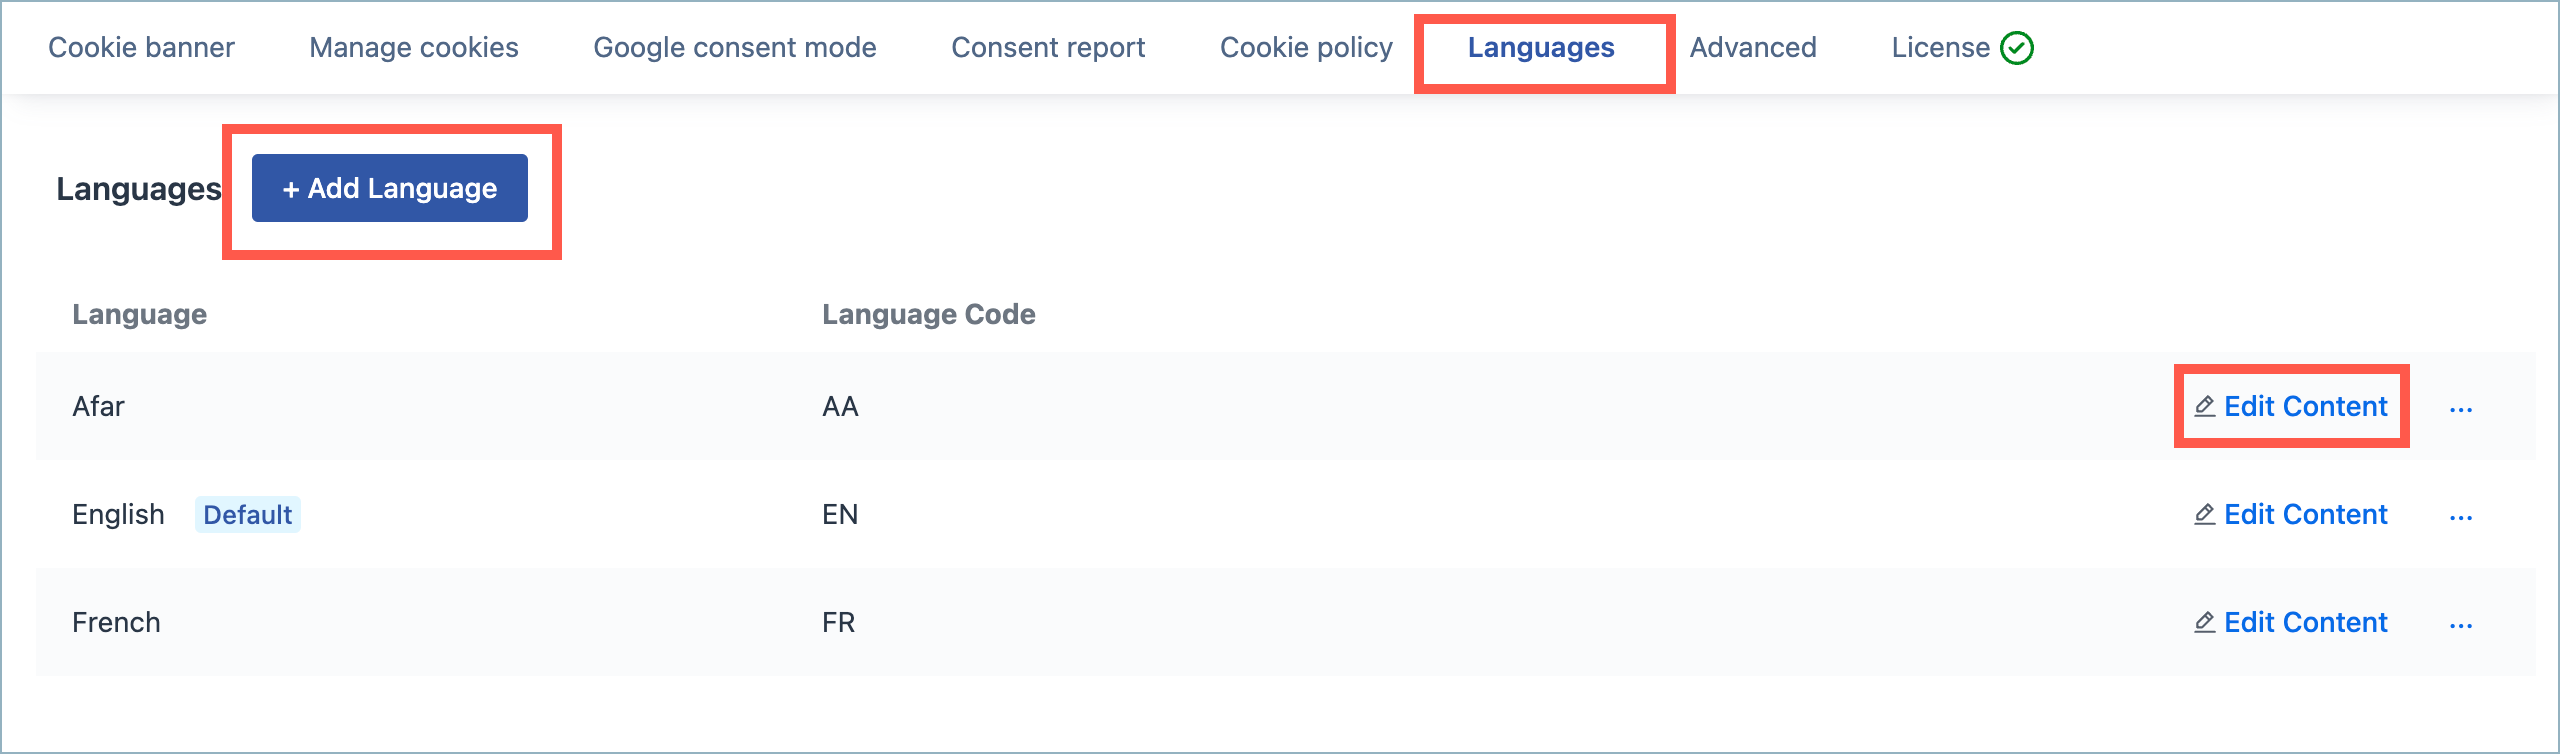Viewport: 2560px width, 754px height.
Task: Select the Languages tab
Action: click(1541, 47)
